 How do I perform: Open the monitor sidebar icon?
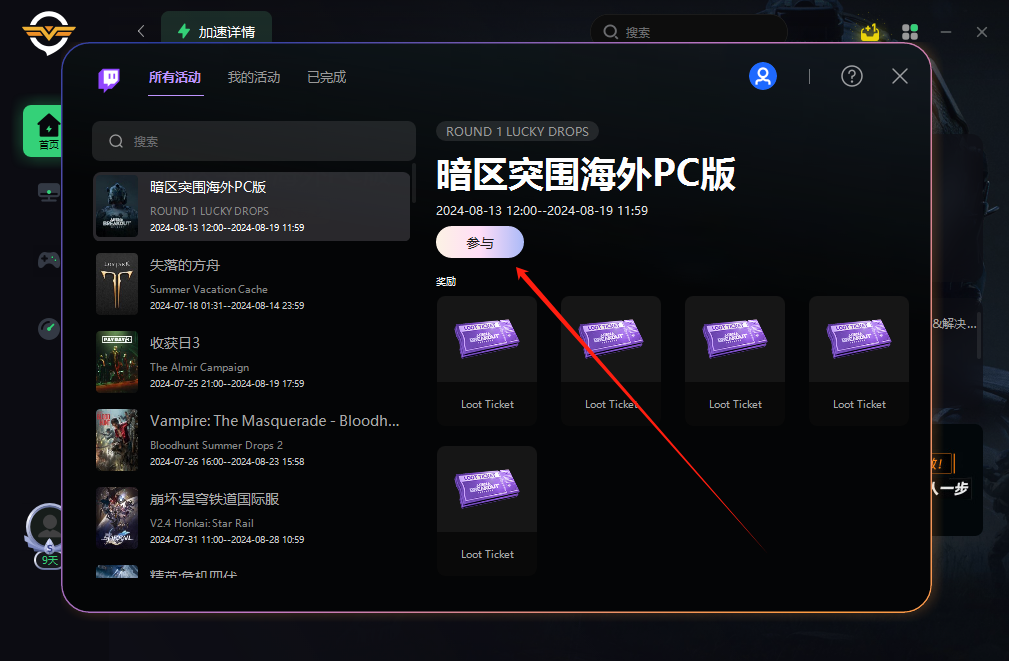pos(49,192)
